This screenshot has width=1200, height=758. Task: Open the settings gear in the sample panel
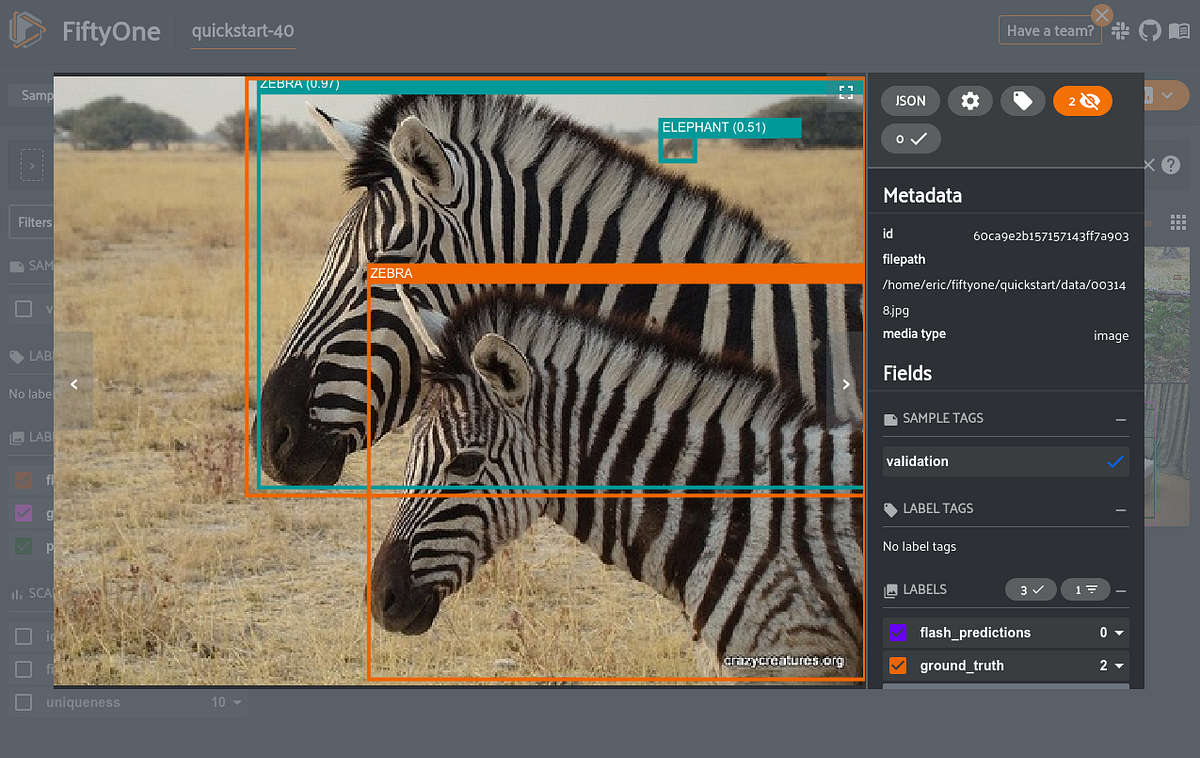point(970,100)
